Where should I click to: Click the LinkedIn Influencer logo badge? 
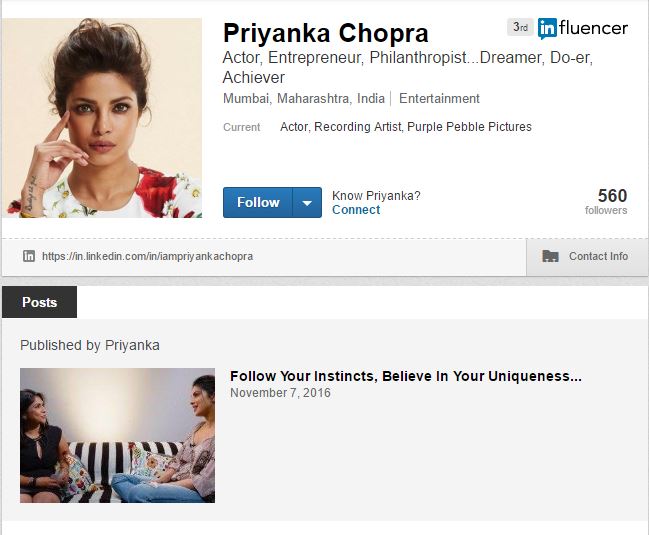(x=582, y=28)
